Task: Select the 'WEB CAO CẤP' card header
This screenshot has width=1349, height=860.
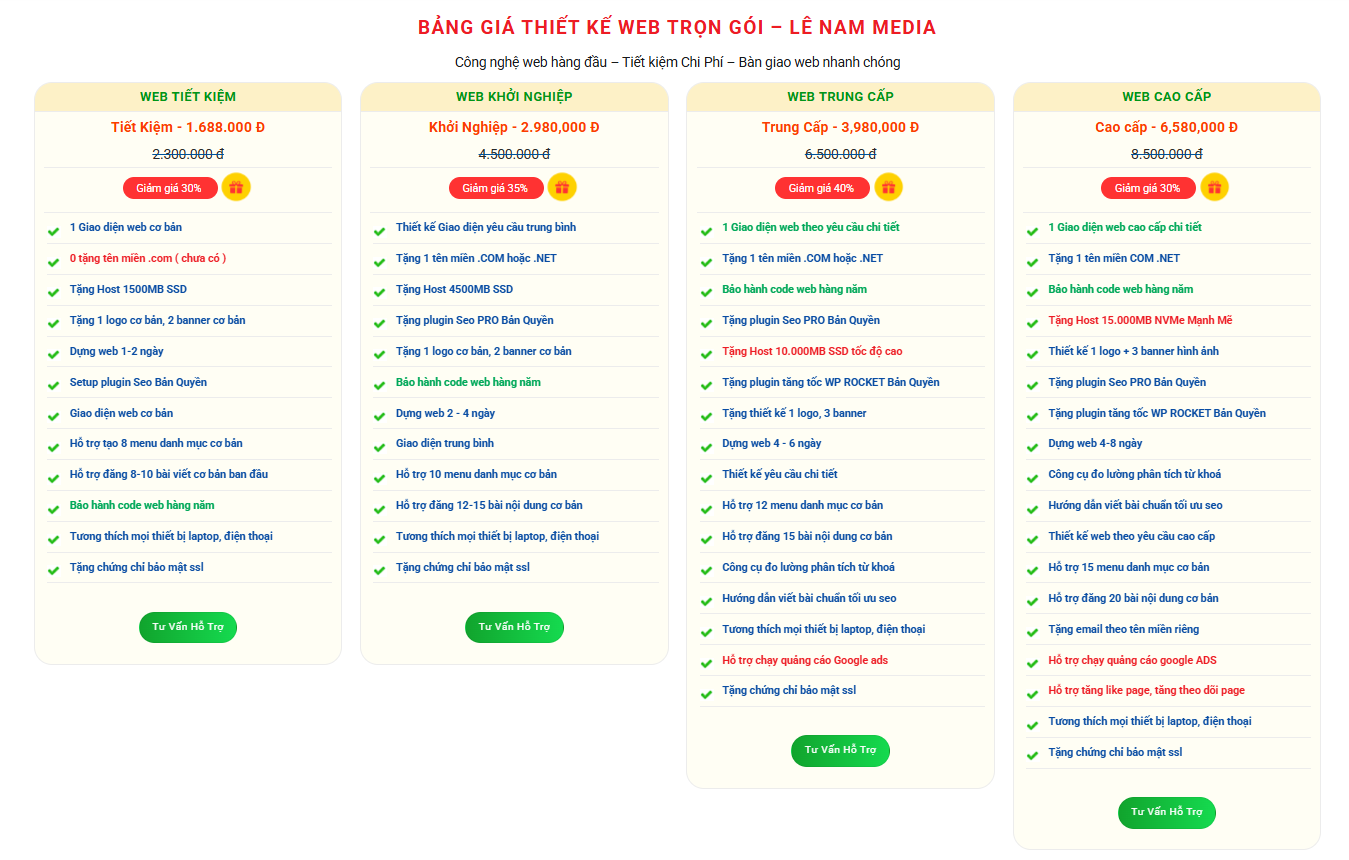Action: pyautogui.click(x=1166, y=97)
